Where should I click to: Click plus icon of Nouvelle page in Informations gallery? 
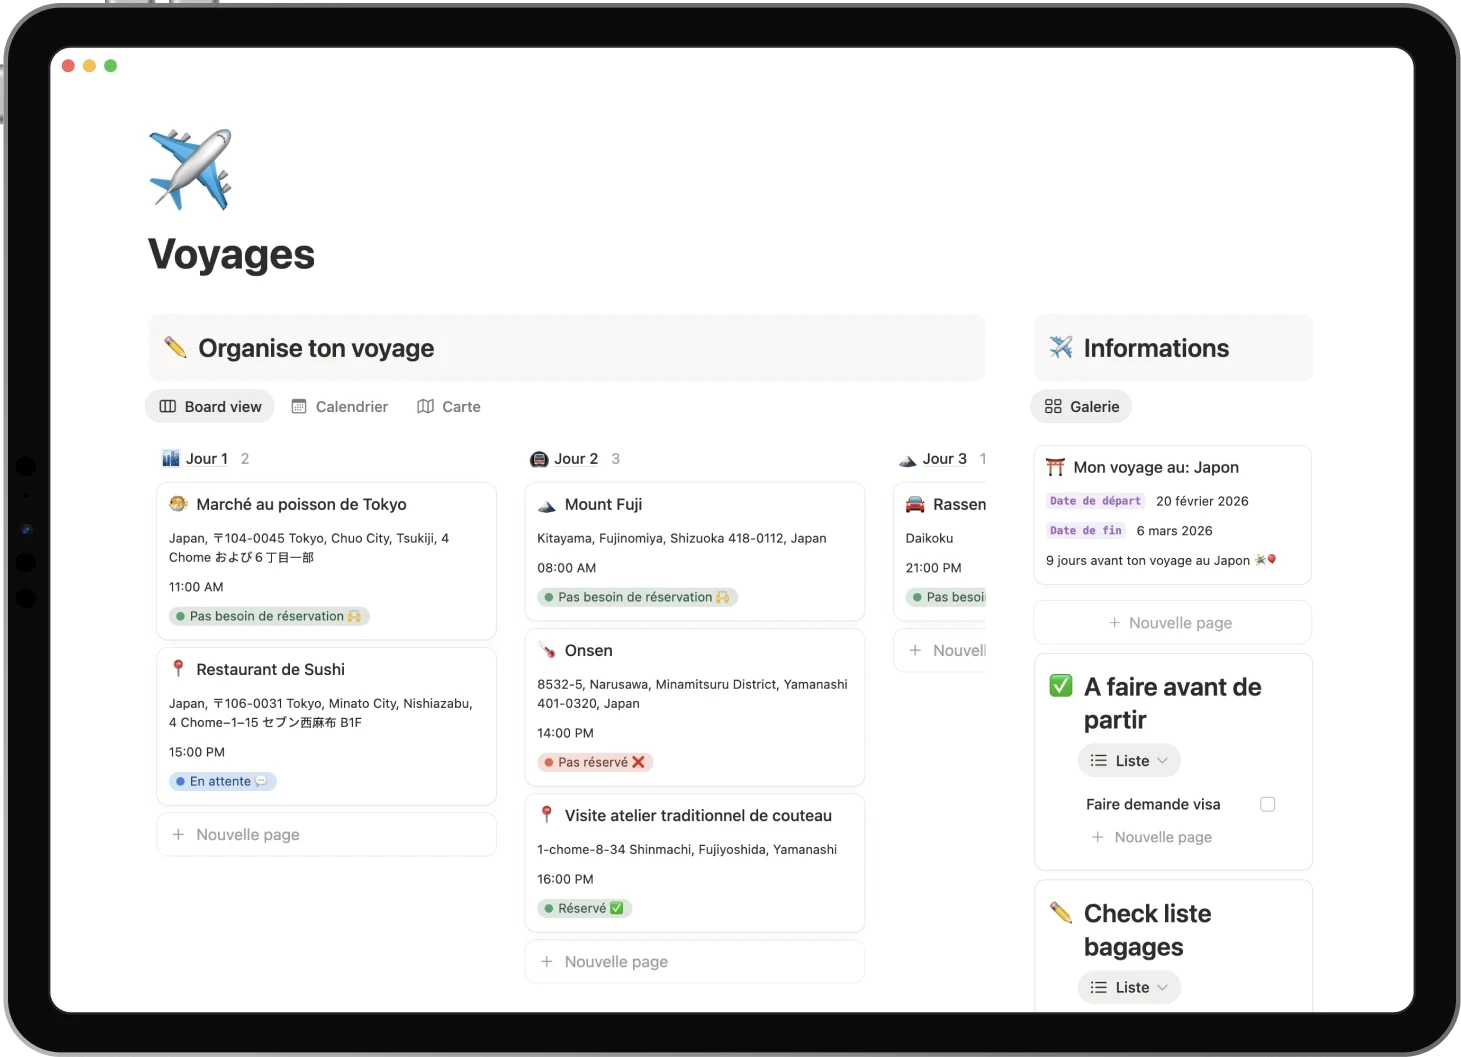[1114, 622]
